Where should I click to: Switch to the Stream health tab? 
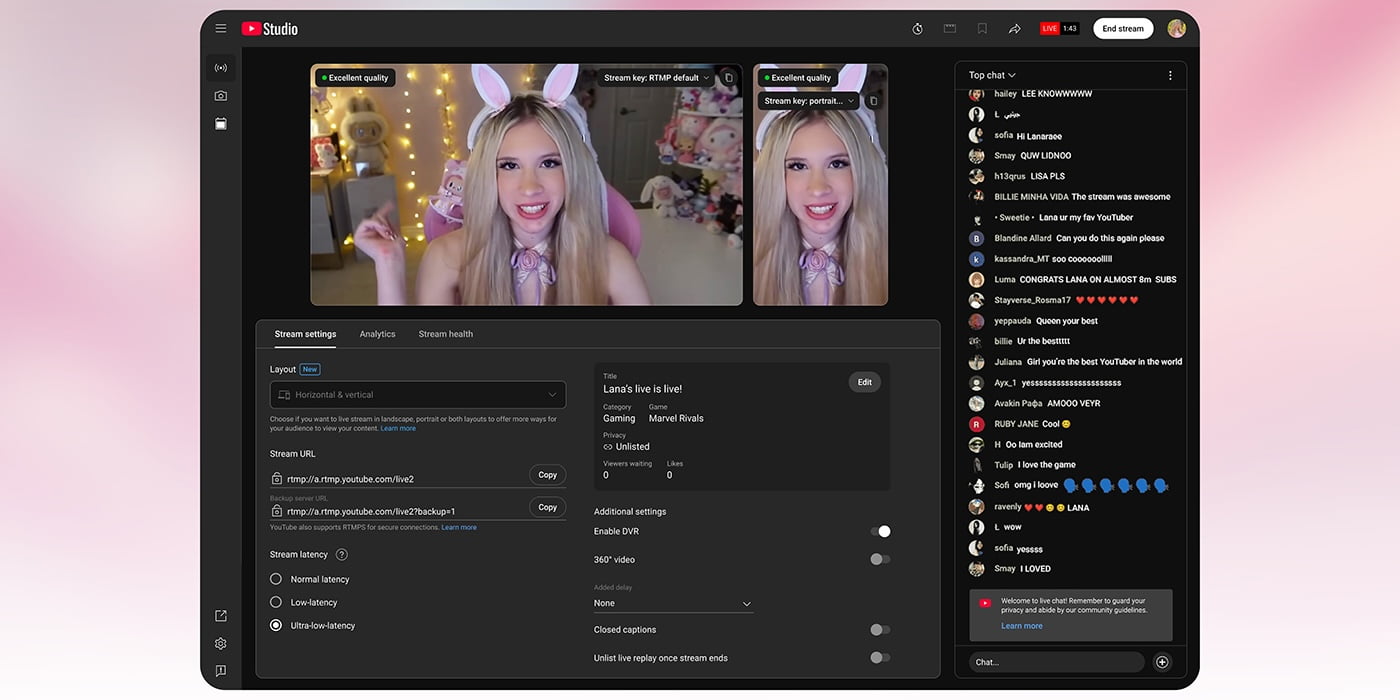(446, 334)
